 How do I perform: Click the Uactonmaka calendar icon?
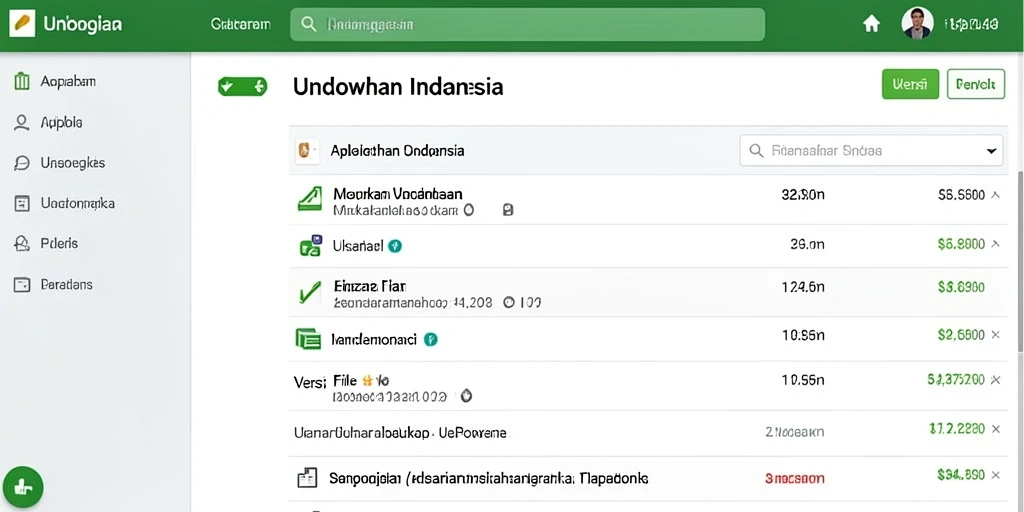(x=22, y=204)
